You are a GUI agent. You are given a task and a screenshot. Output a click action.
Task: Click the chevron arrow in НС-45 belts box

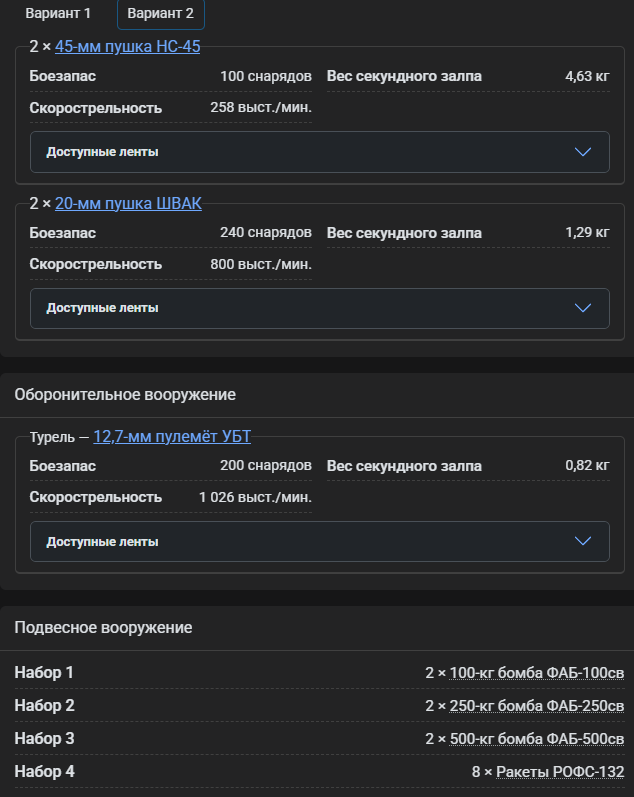(584, 152)
